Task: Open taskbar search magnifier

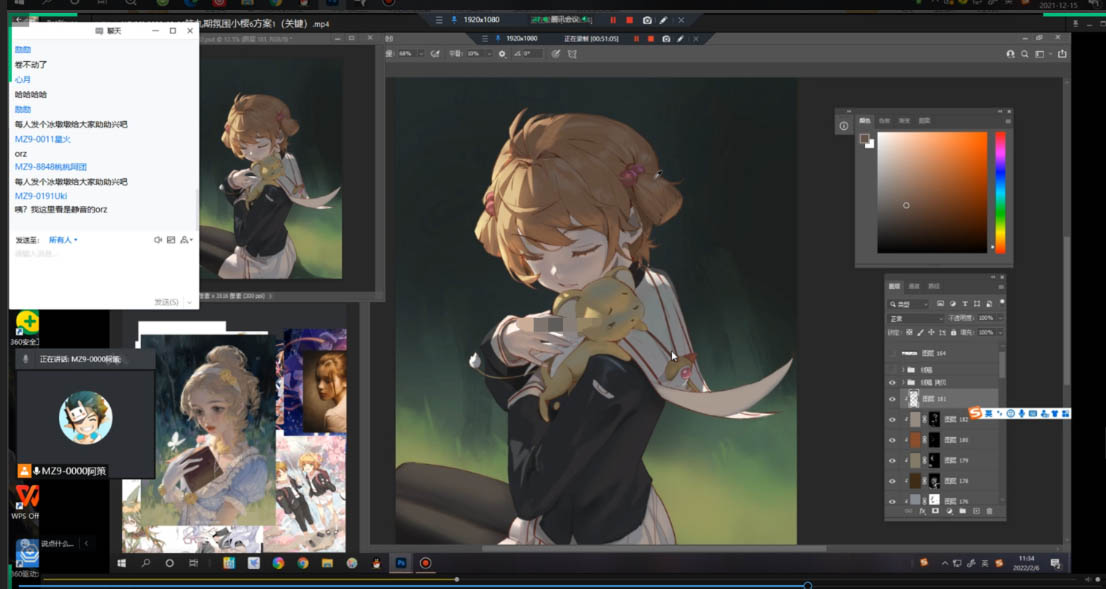Action: tap(146, 563)
